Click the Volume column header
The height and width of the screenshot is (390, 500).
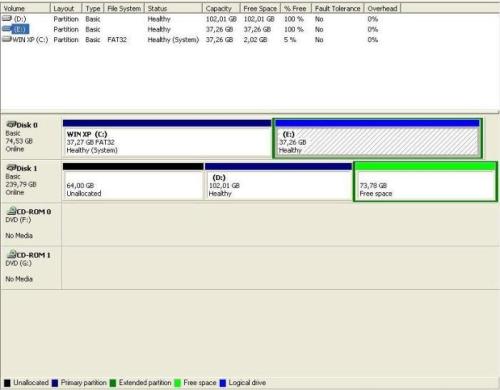(x=25, y=8)
